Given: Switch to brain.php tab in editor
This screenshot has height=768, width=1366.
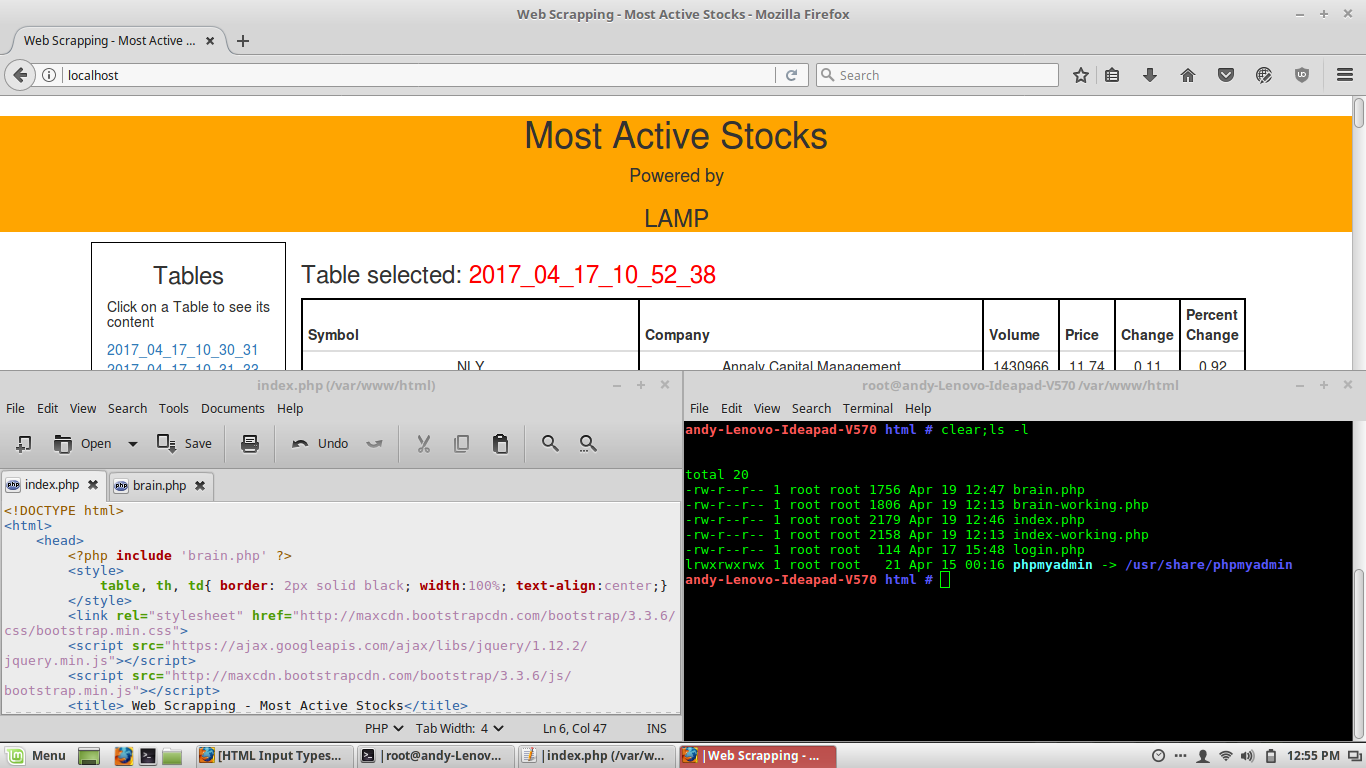Looking at the screenshot, I should pyautogui.click(x=160, y=486).
